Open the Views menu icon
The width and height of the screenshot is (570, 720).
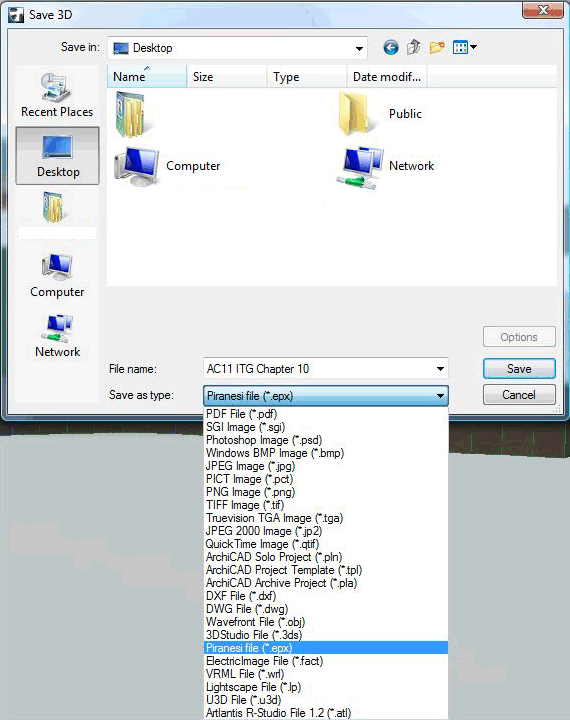[x=464, y=47]
